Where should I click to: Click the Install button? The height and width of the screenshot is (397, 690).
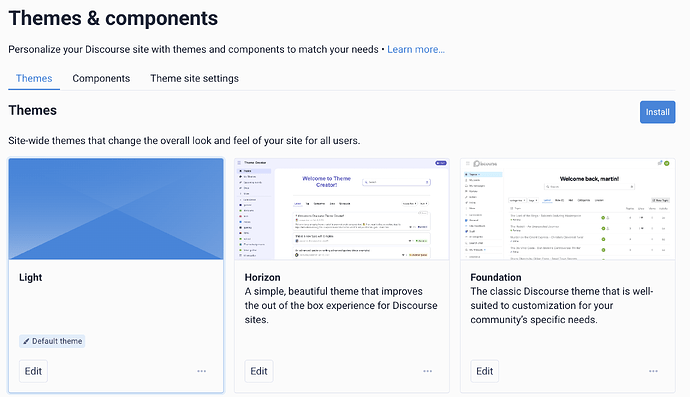(x=657, y=112)
